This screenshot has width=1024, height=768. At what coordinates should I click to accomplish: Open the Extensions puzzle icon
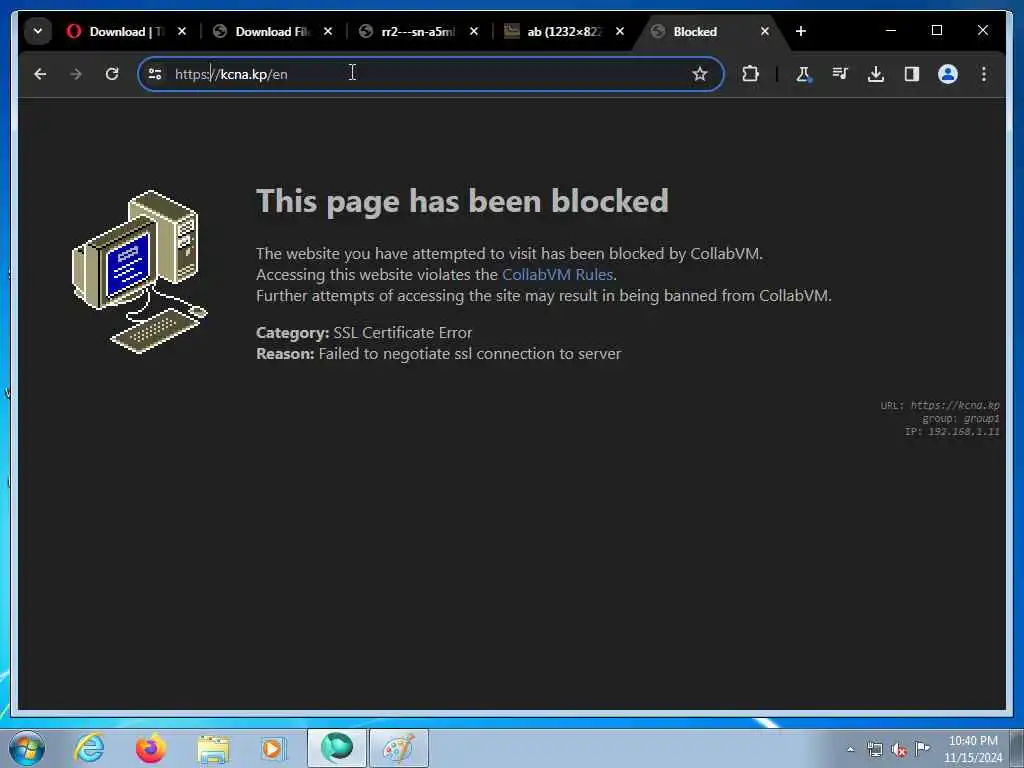750,74
